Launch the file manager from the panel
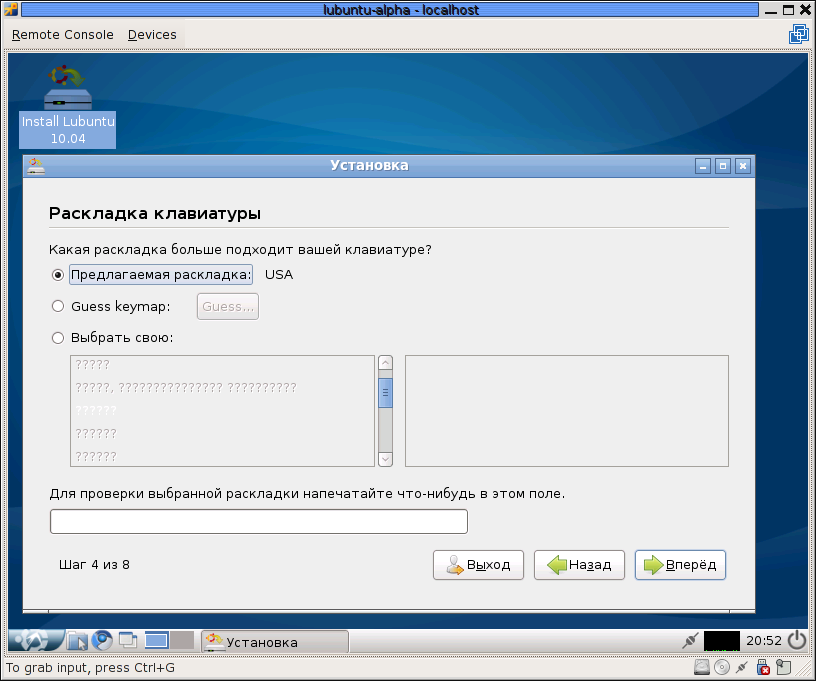This screenshot has height=681, width=816. click(x=78, y=640)
